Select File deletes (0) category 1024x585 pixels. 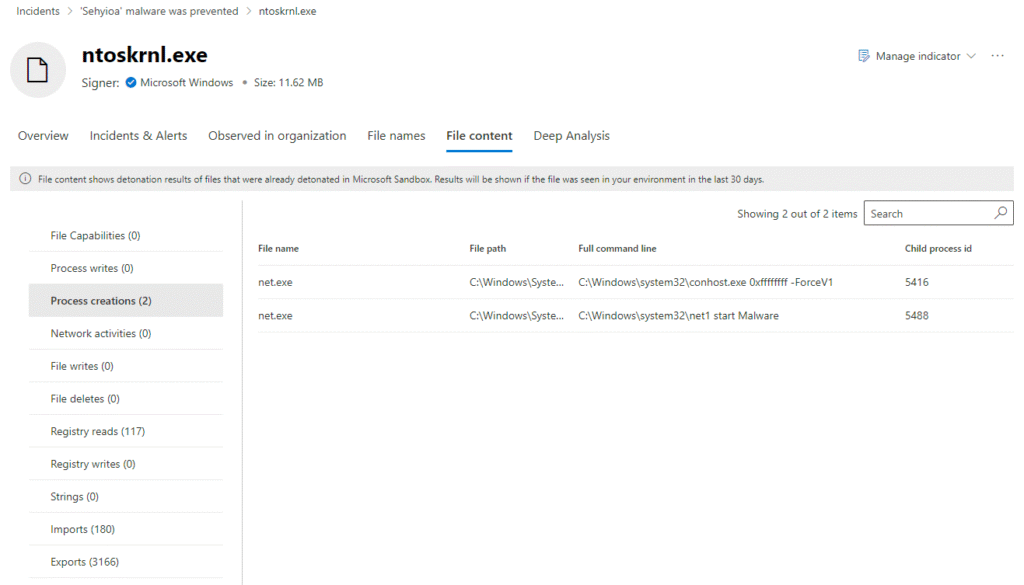(125, 398)
